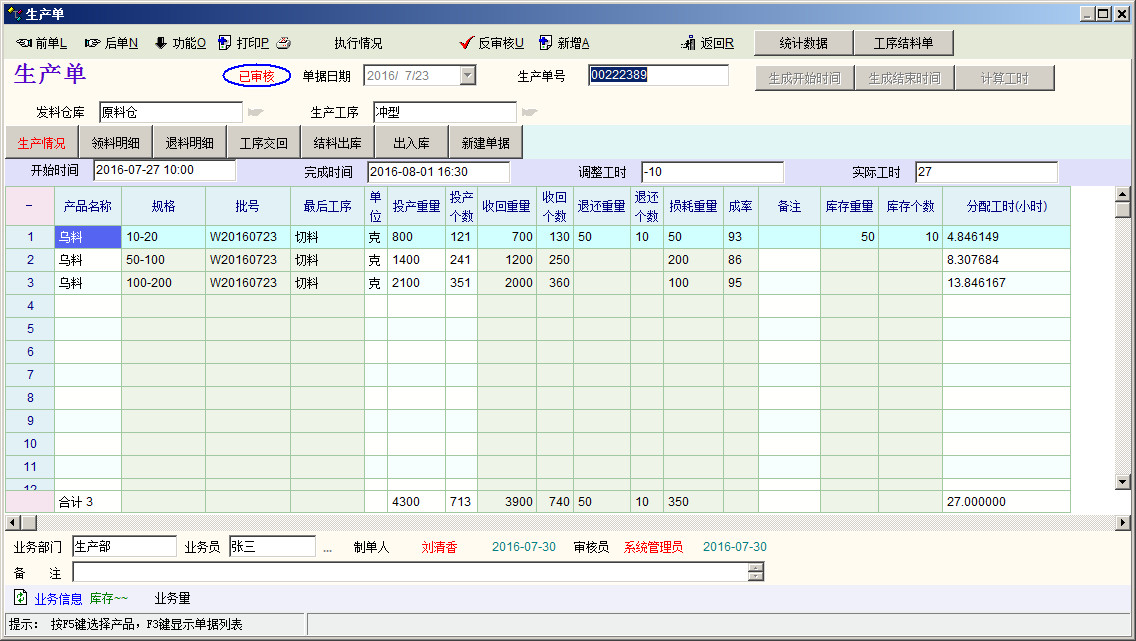Switch to the 领料明细 tab
The height and width of the screenshot is (641, 1136).
click(x=115, y=143)
